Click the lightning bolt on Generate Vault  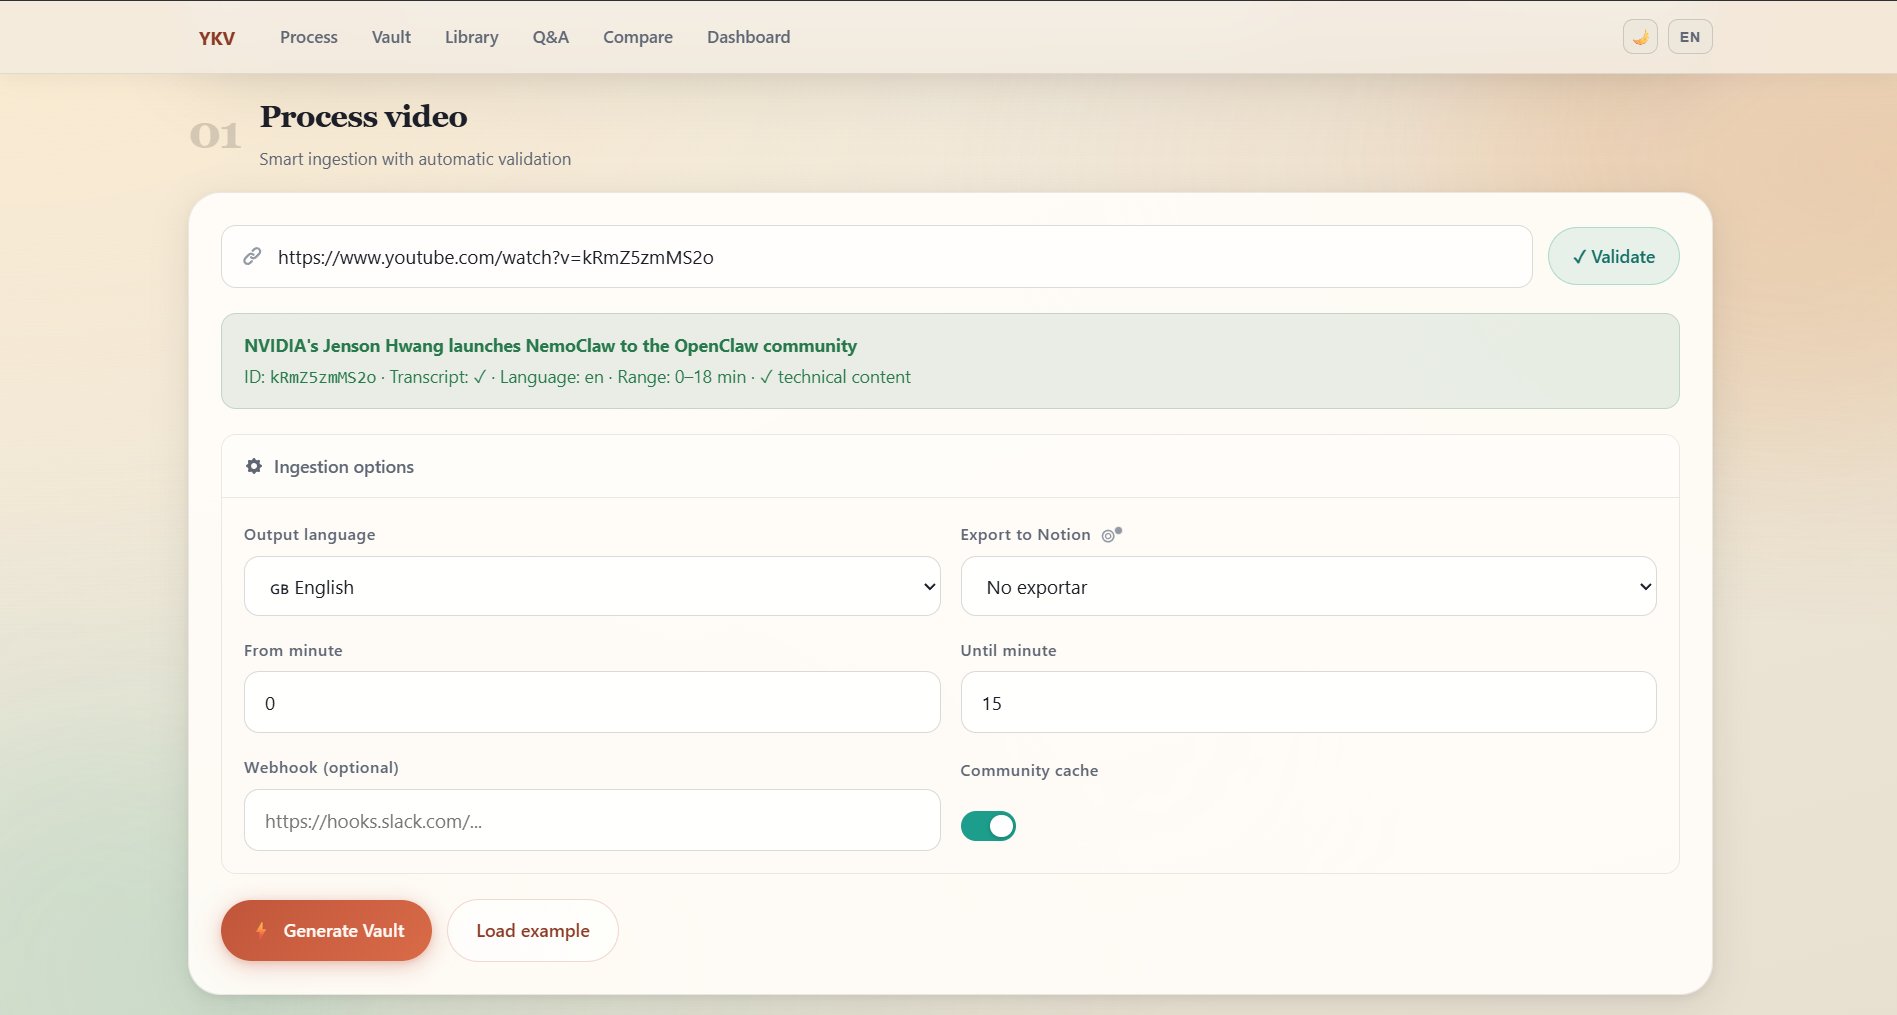pyautogui.click(x=262, y=930)
